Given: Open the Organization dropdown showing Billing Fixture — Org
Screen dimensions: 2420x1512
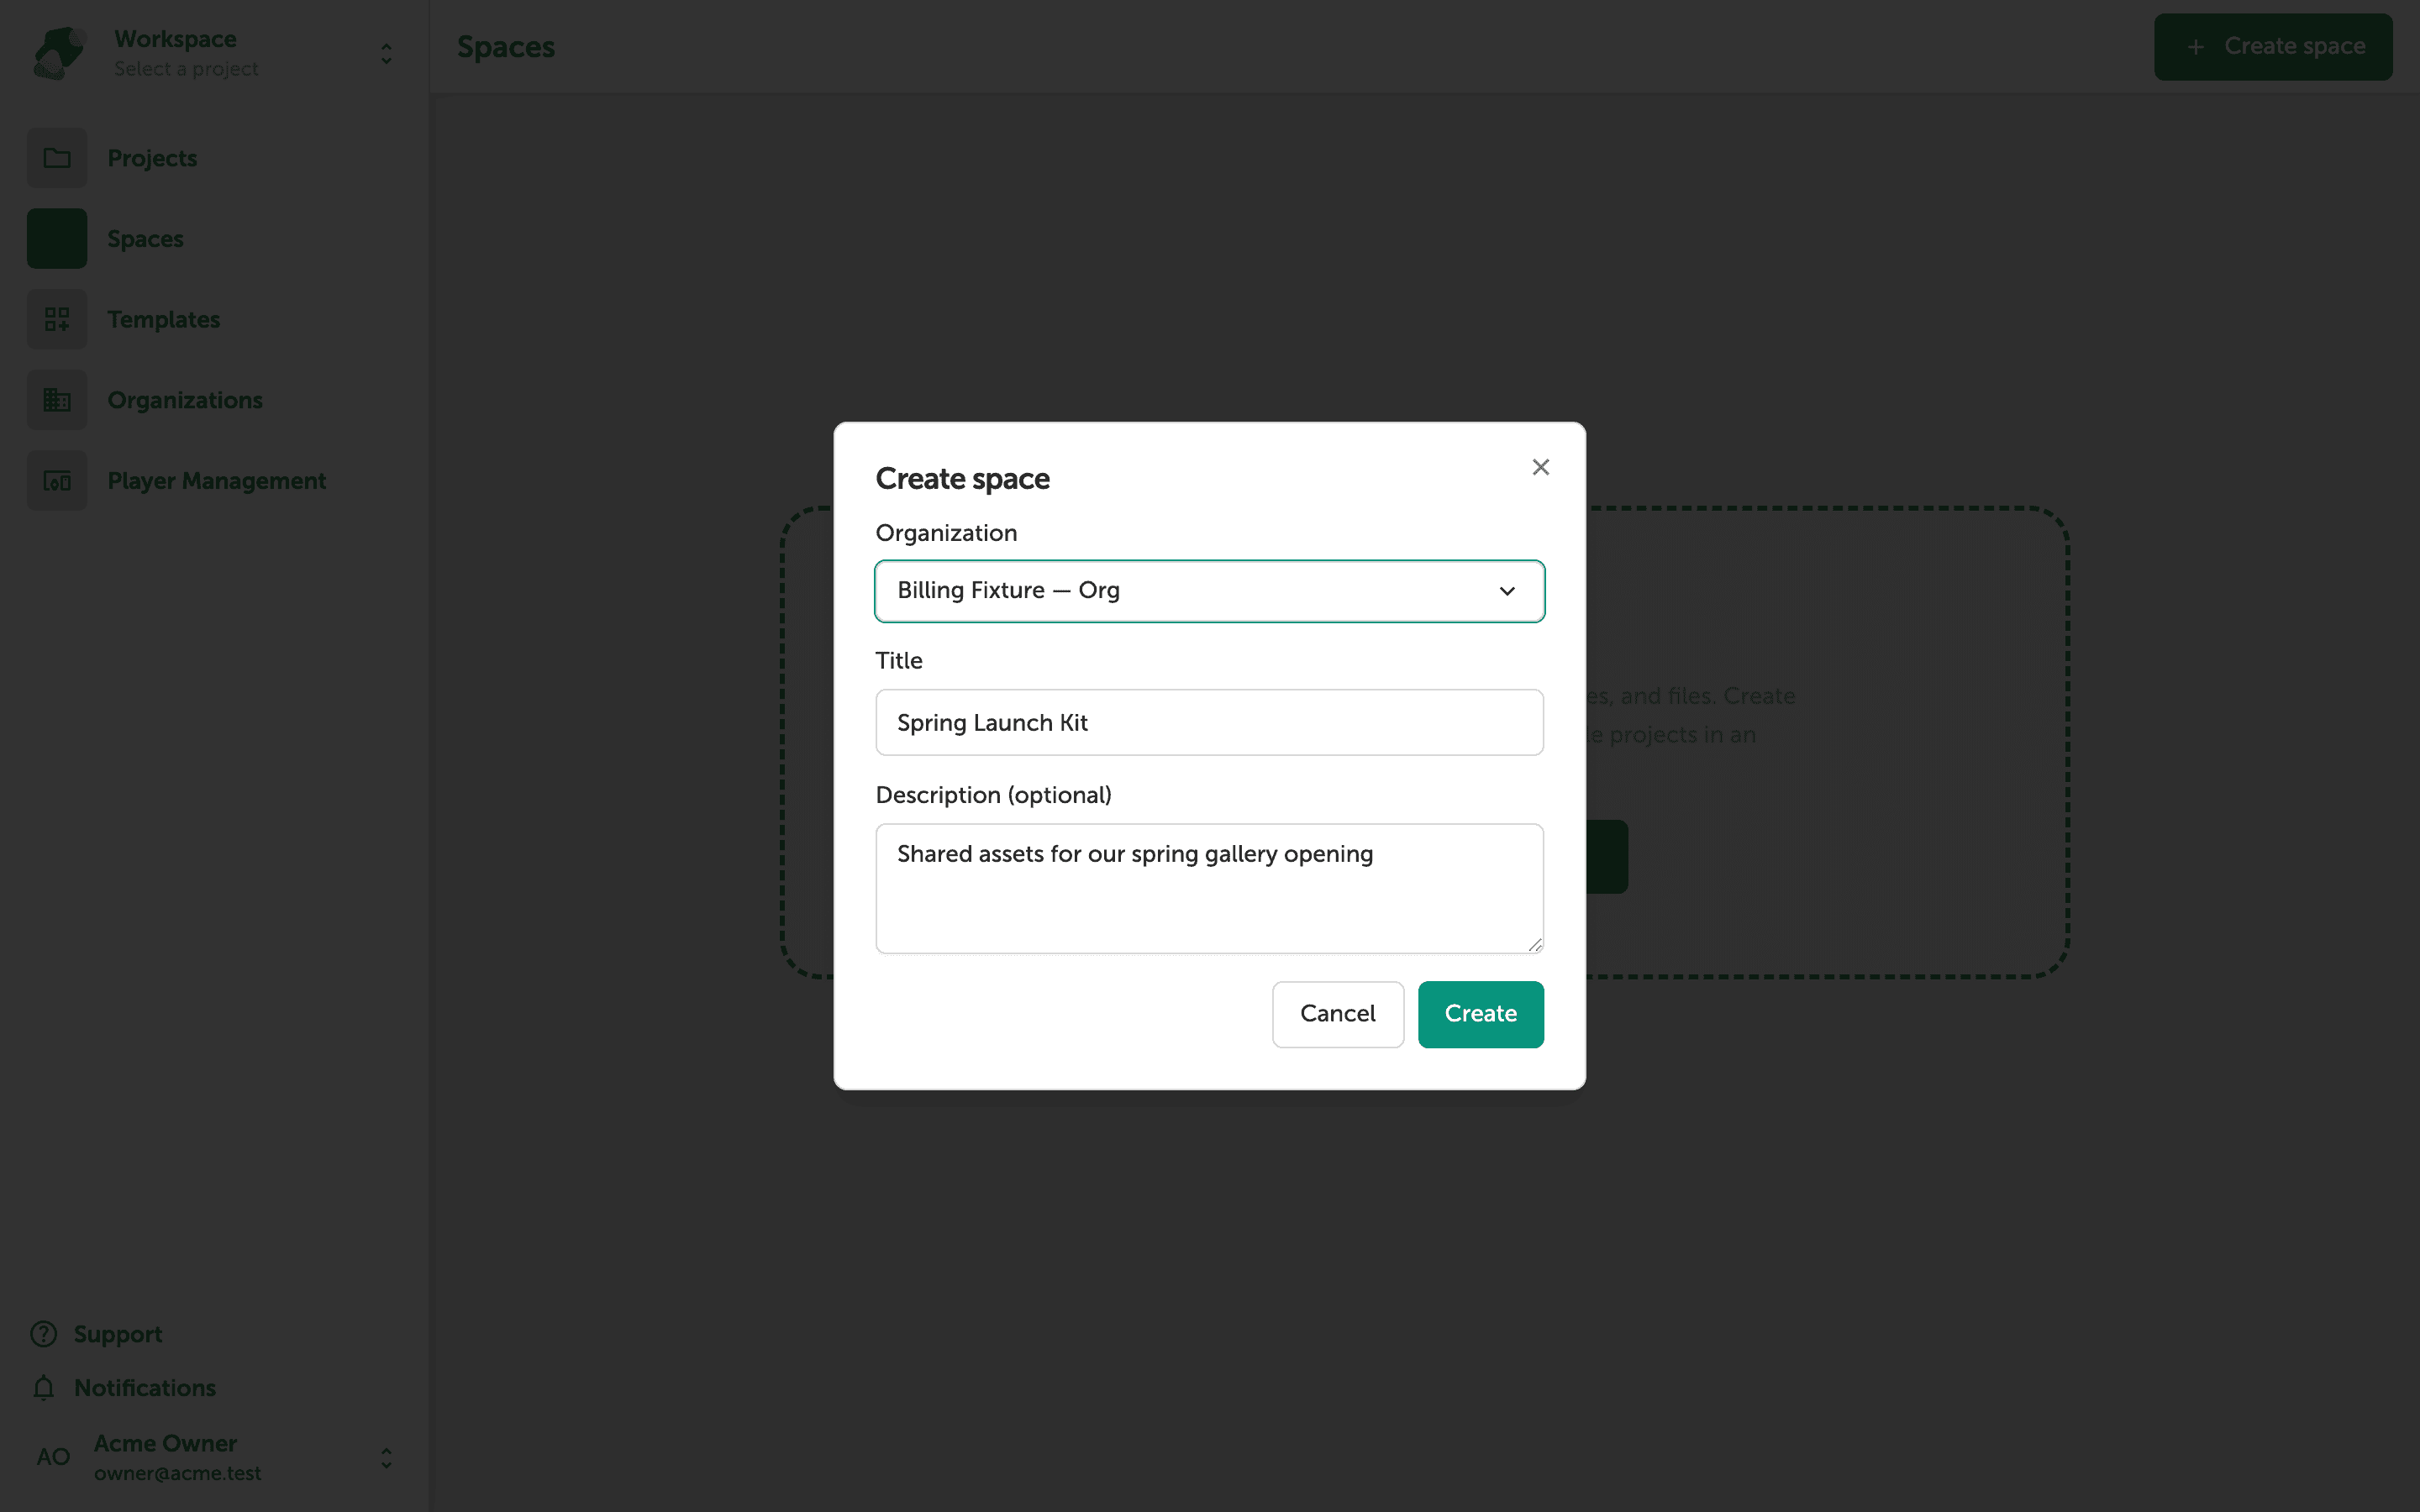Looking at the screenshot, I should point(1209,591).
